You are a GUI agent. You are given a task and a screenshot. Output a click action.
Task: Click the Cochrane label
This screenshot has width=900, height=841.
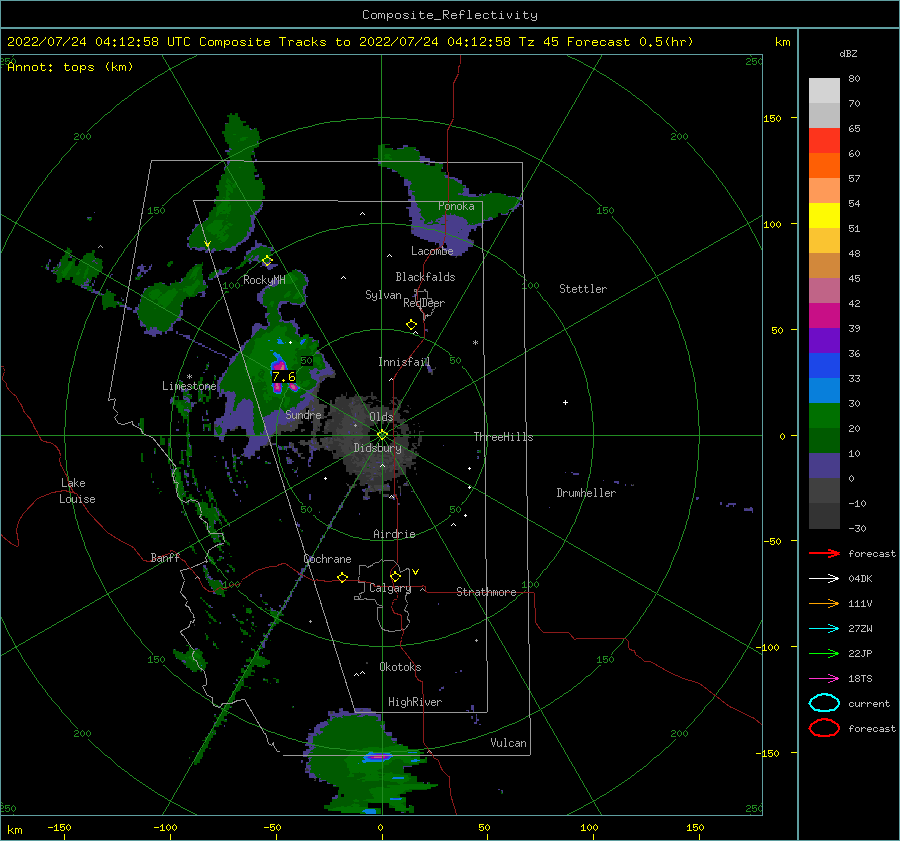tap(327, 559)
